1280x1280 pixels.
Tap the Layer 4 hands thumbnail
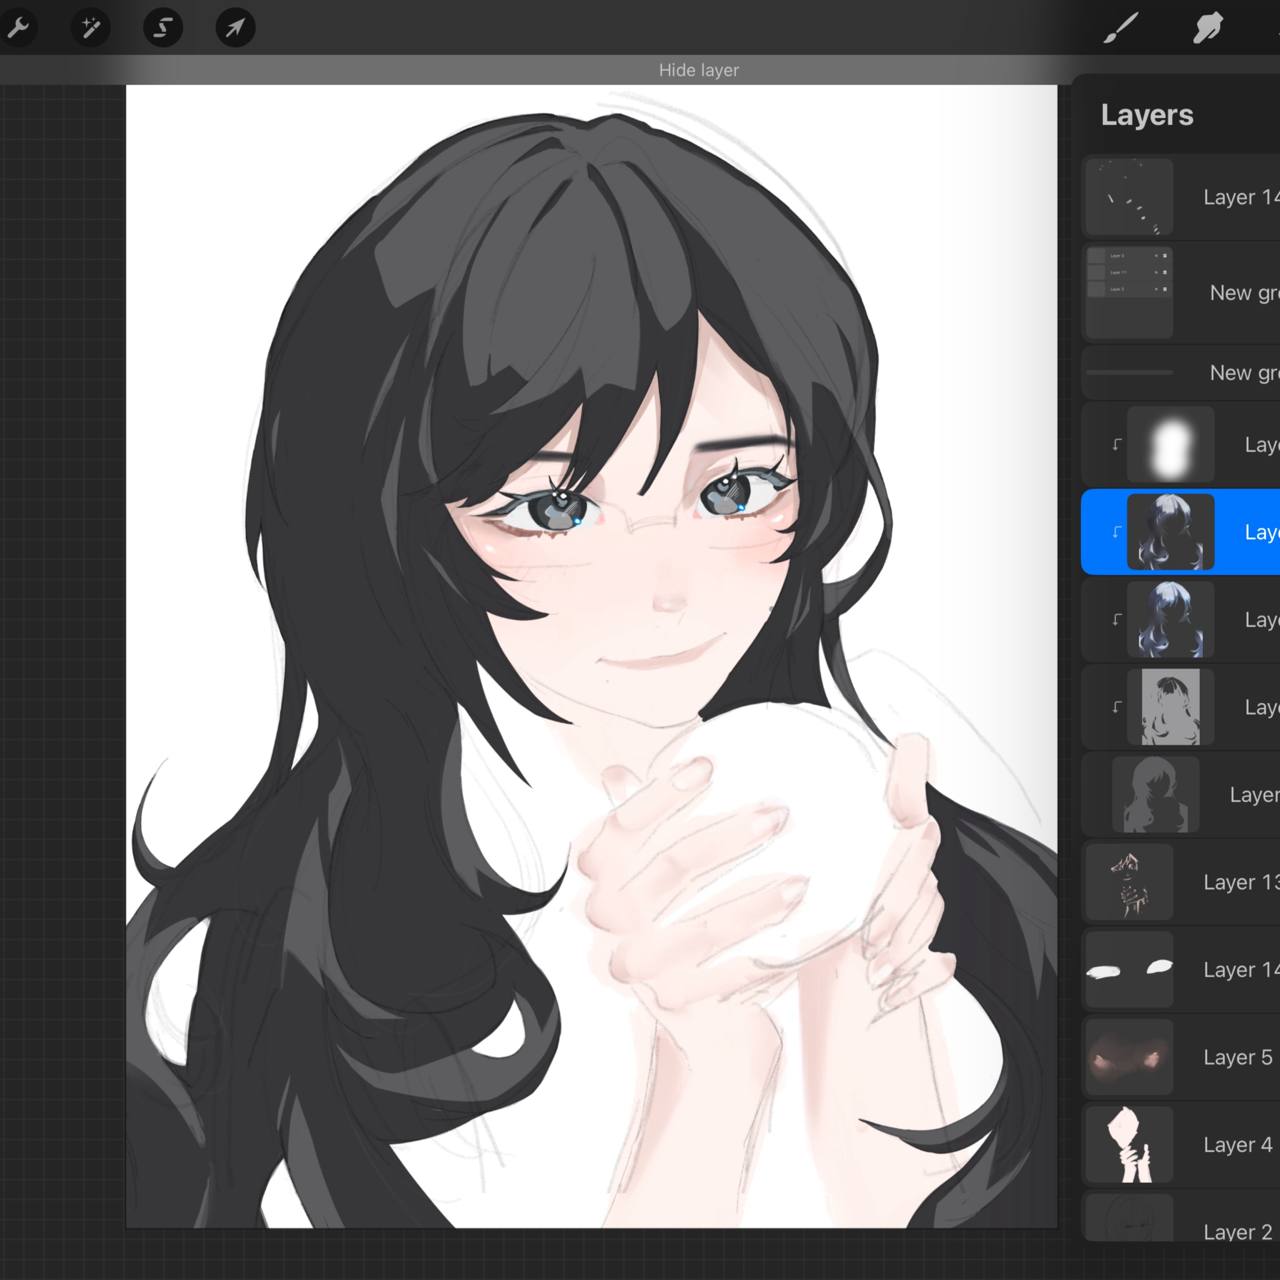coord(1129,1145)
